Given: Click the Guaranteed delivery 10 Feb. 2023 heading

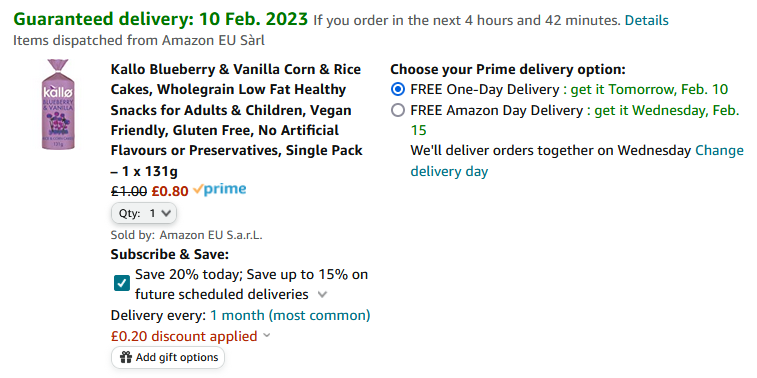Looking at the screenshot, I should [160, 19].
